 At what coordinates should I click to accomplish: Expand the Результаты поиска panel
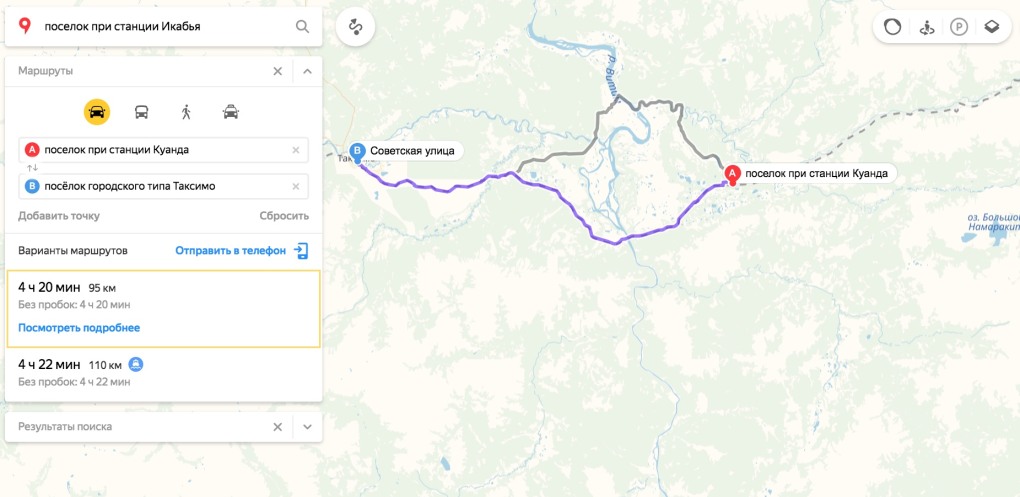pos(308,427)
